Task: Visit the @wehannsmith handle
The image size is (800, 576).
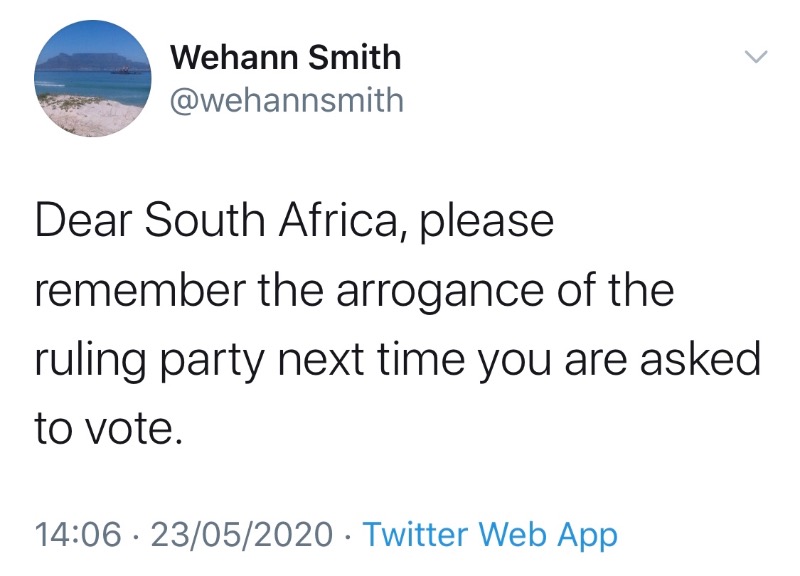Action: 287,100
